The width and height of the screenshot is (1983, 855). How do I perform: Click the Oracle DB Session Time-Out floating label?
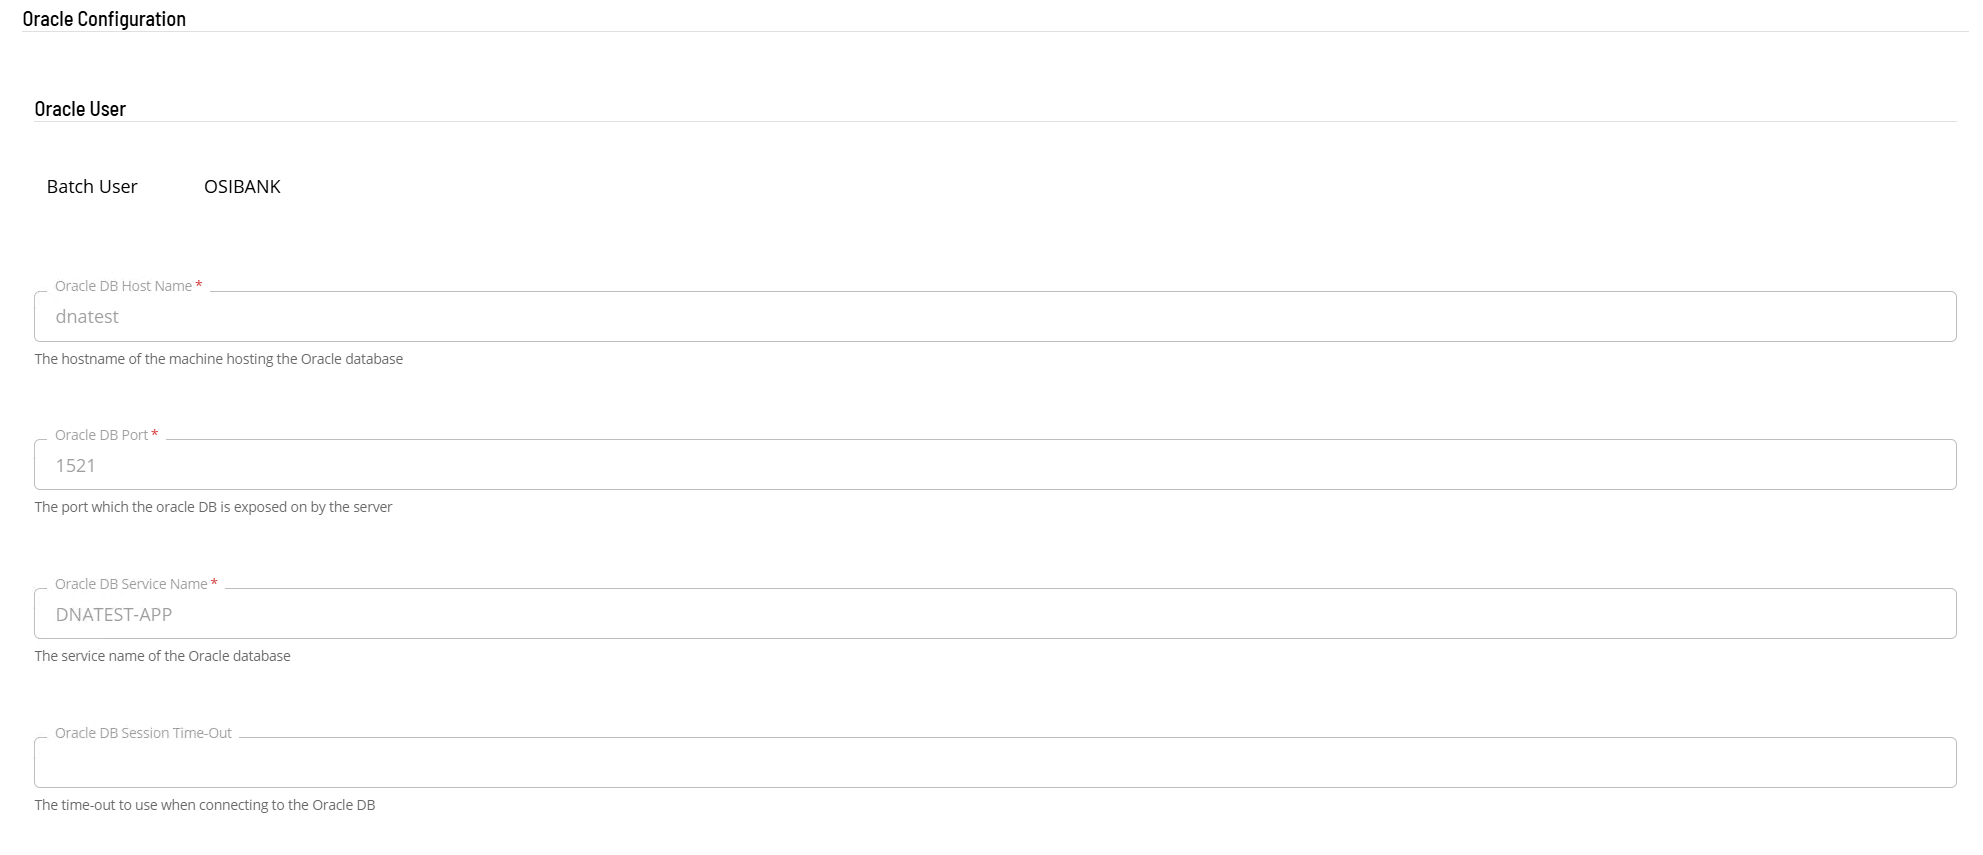[x=143, y=733]
